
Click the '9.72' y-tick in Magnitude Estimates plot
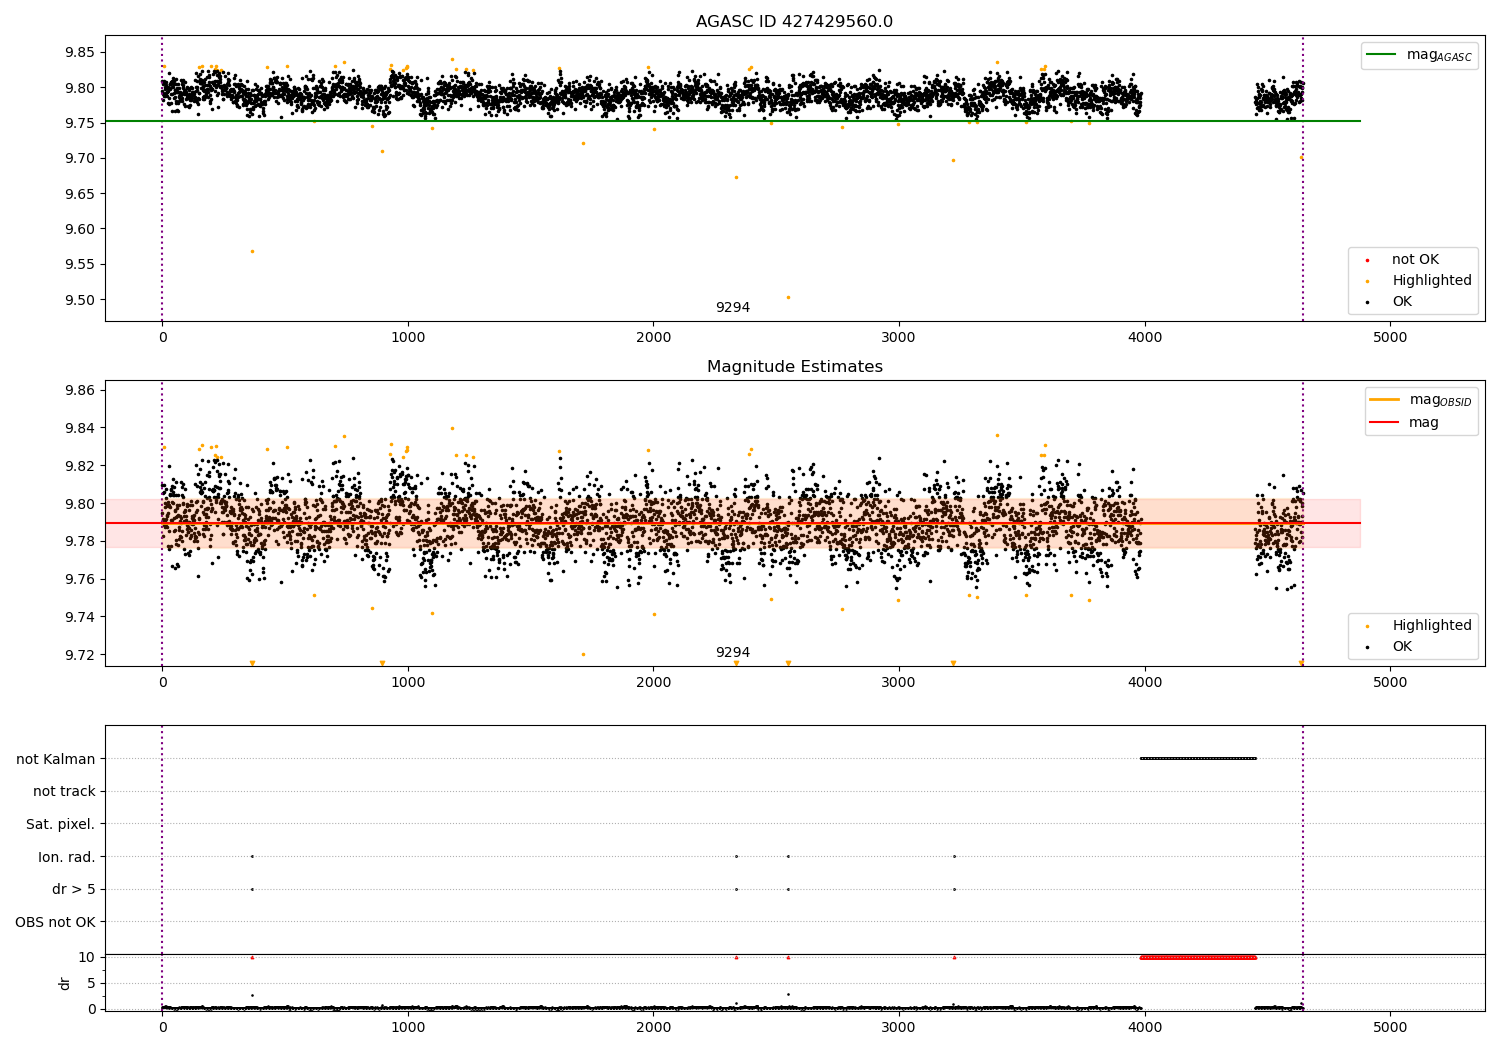[78, 656]
